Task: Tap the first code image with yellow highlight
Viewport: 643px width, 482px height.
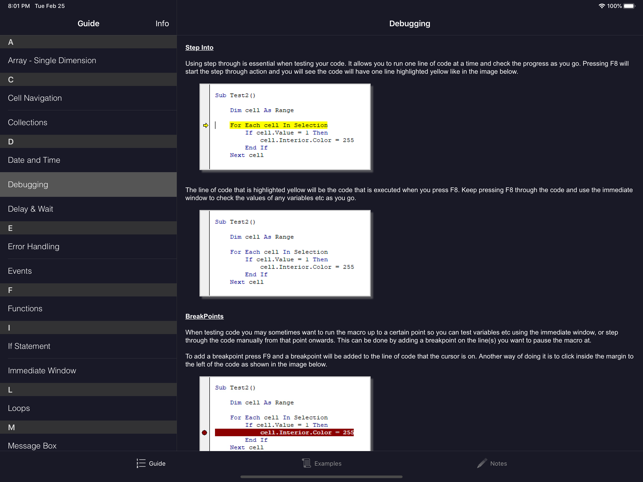Action: (x=285, y=127)
